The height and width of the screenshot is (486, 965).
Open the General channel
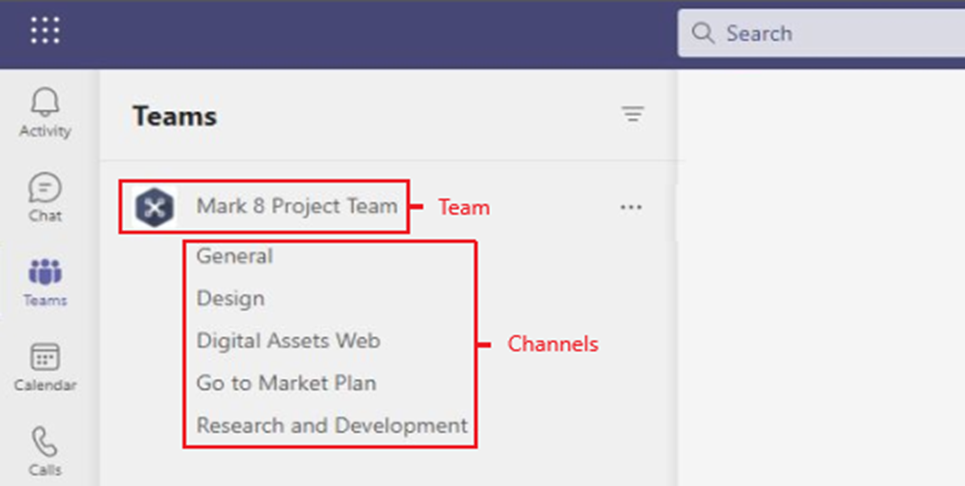(234, 256)
